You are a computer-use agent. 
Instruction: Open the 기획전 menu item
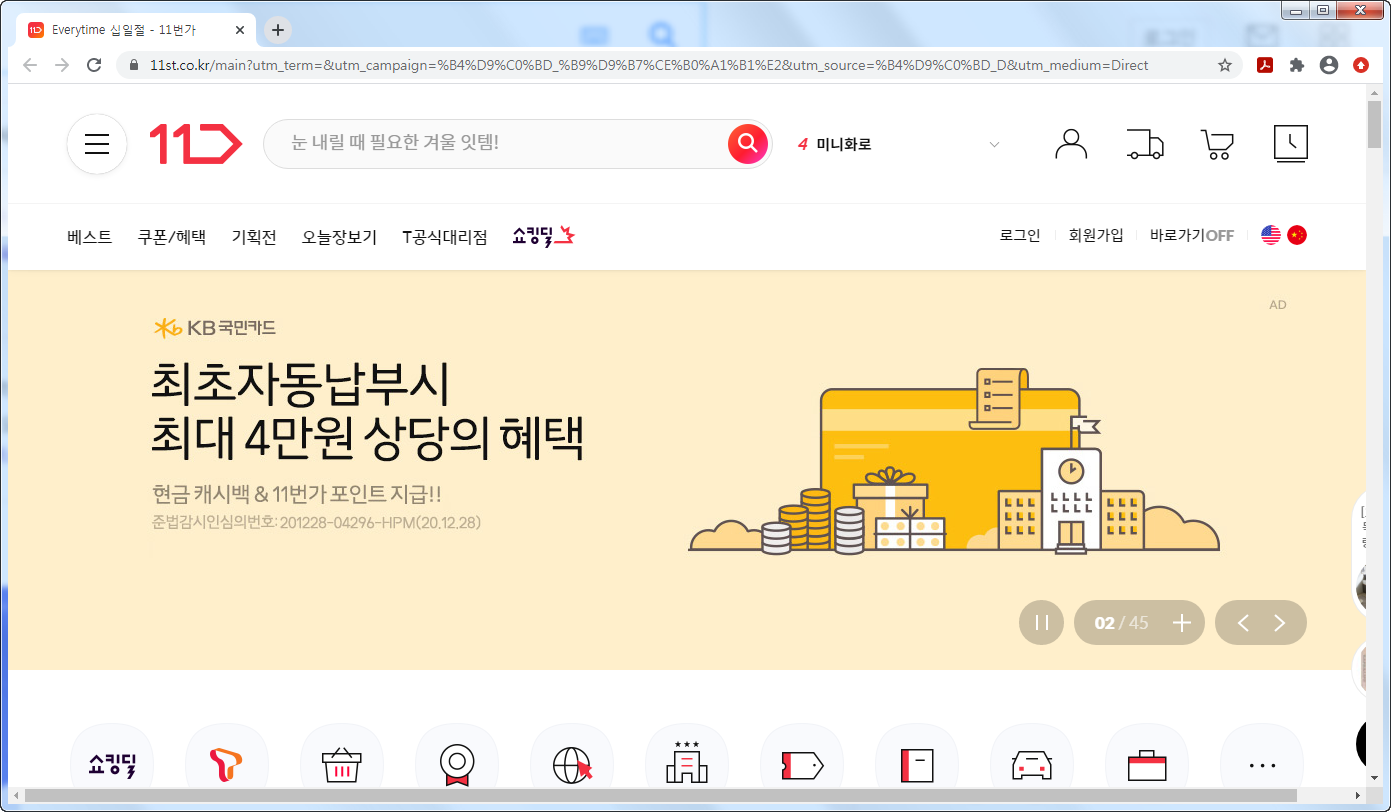(x=254, y=237)
